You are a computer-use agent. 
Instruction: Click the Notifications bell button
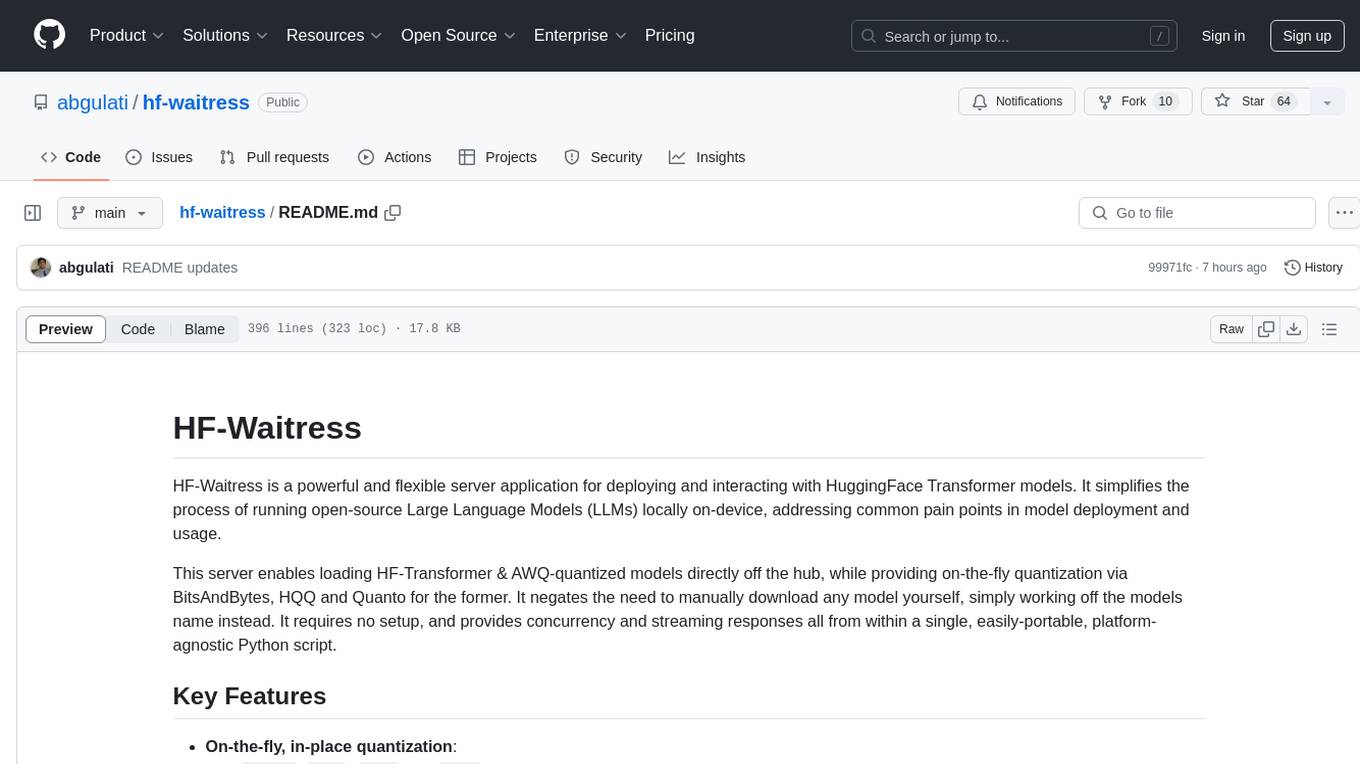click(x=1017, y=102)
